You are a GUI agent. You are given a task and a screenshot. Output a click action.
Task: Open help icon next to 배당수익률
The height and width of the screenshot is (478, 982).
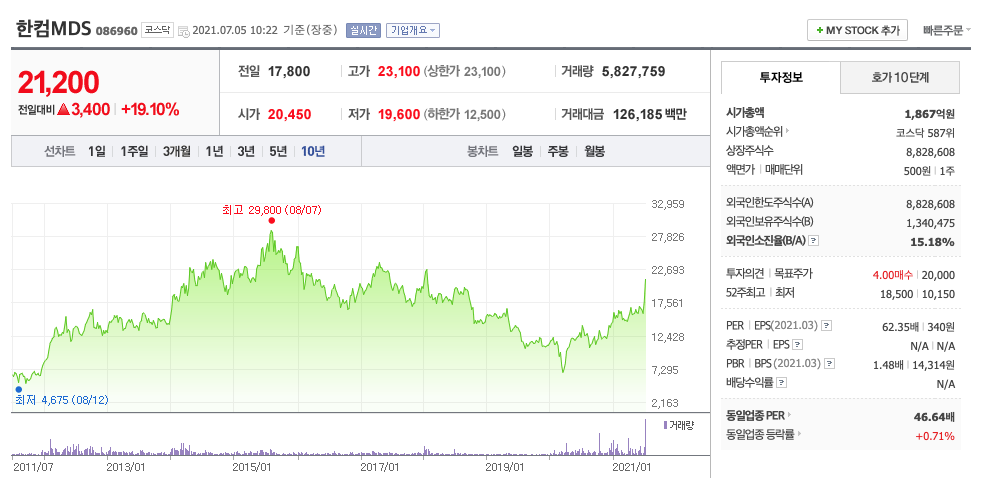782,382
